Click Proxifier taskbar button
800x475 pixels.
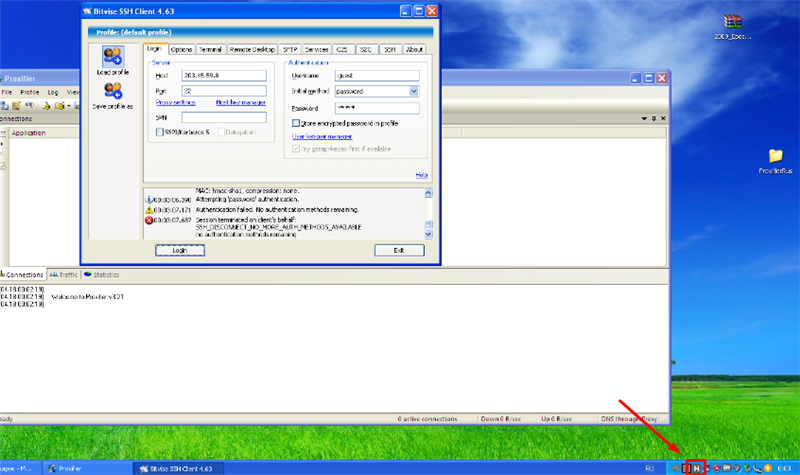click(x=87, y=468)
